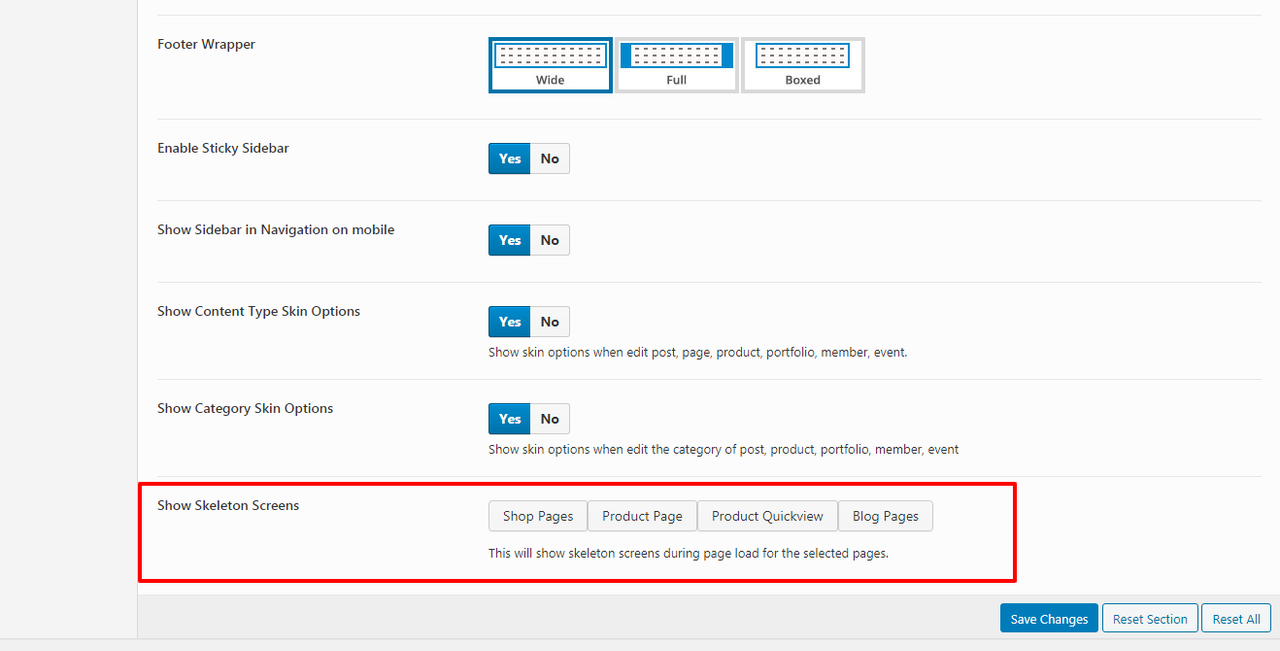This screenshot has width=1280, height=651.
Task: Turn off Sidebar in Navigation on mobile
Action: [x=550, y=240]
